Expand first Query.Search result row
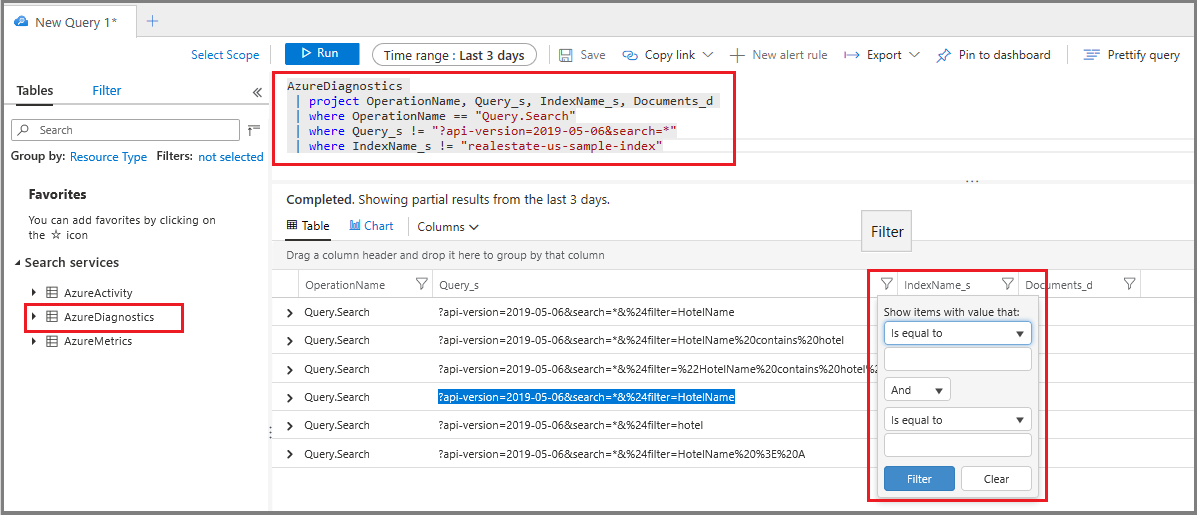The image size is (1197, 515). [x=289, y=313]
